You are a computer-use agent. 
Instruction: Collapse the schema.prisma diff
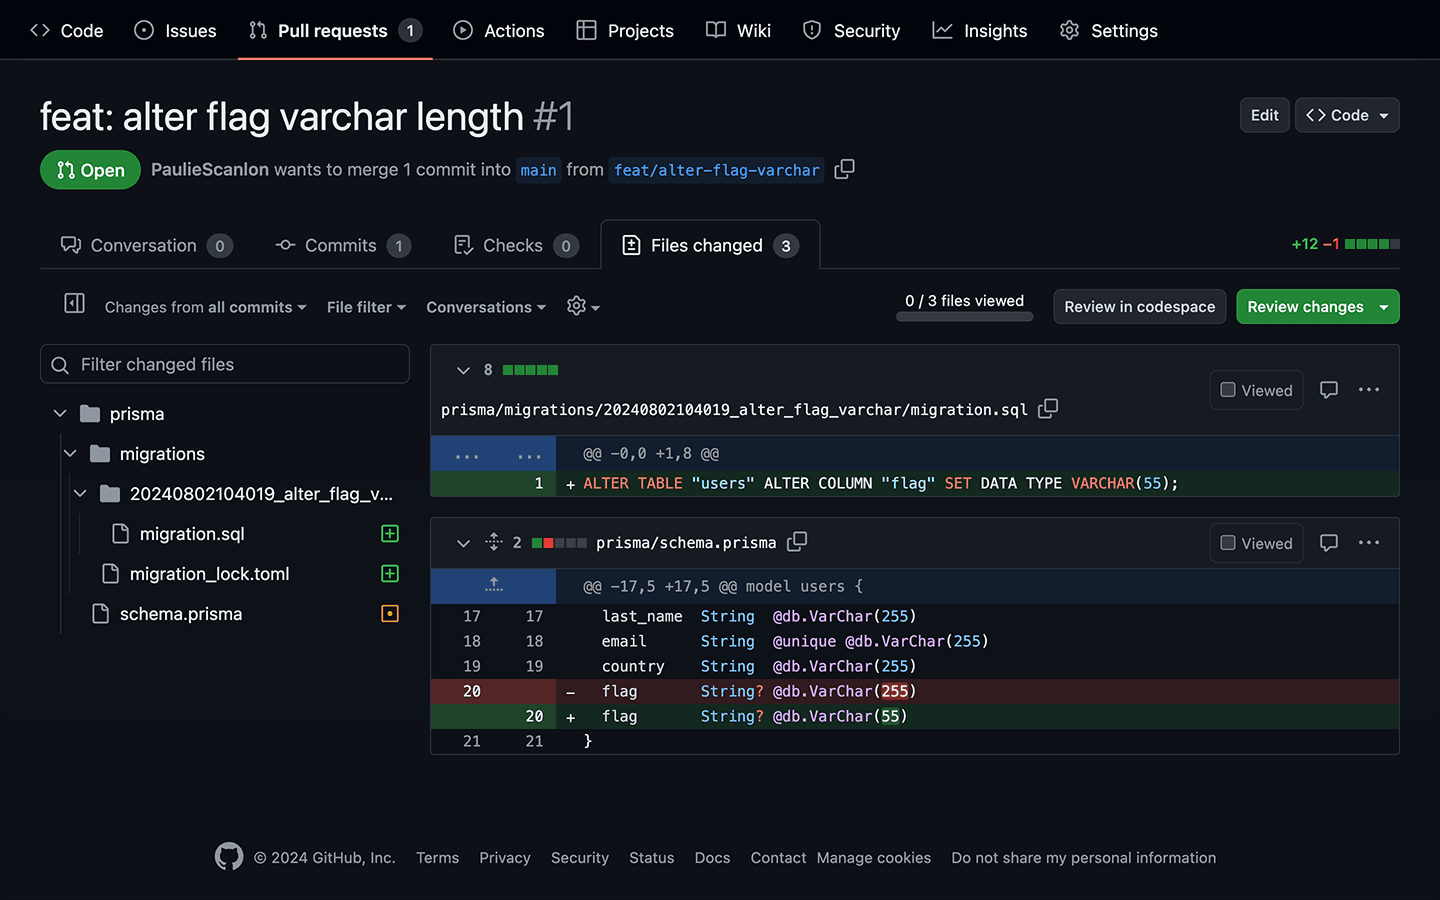463,543
